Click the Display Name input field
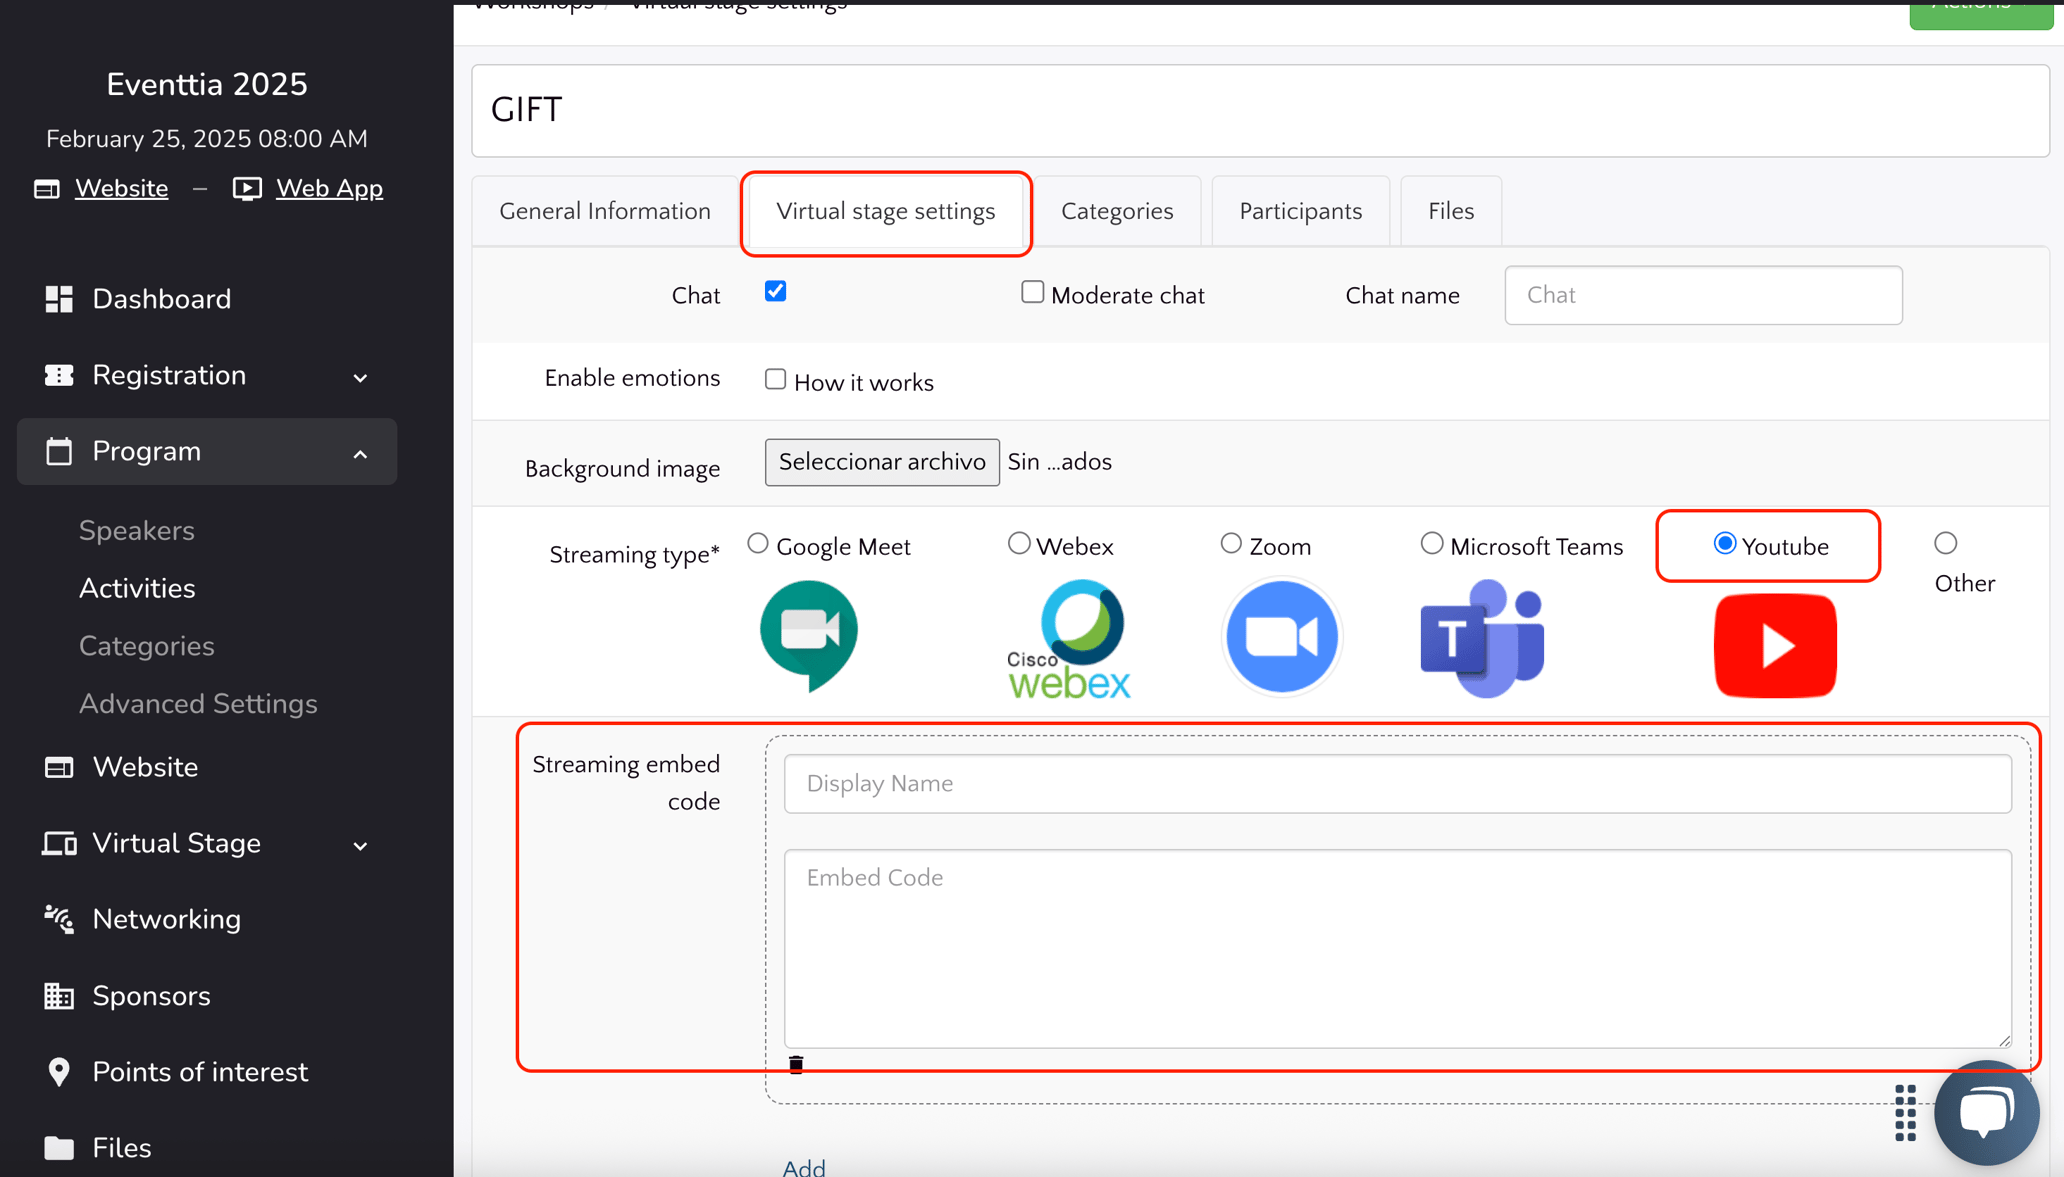 coord(1397,784)
